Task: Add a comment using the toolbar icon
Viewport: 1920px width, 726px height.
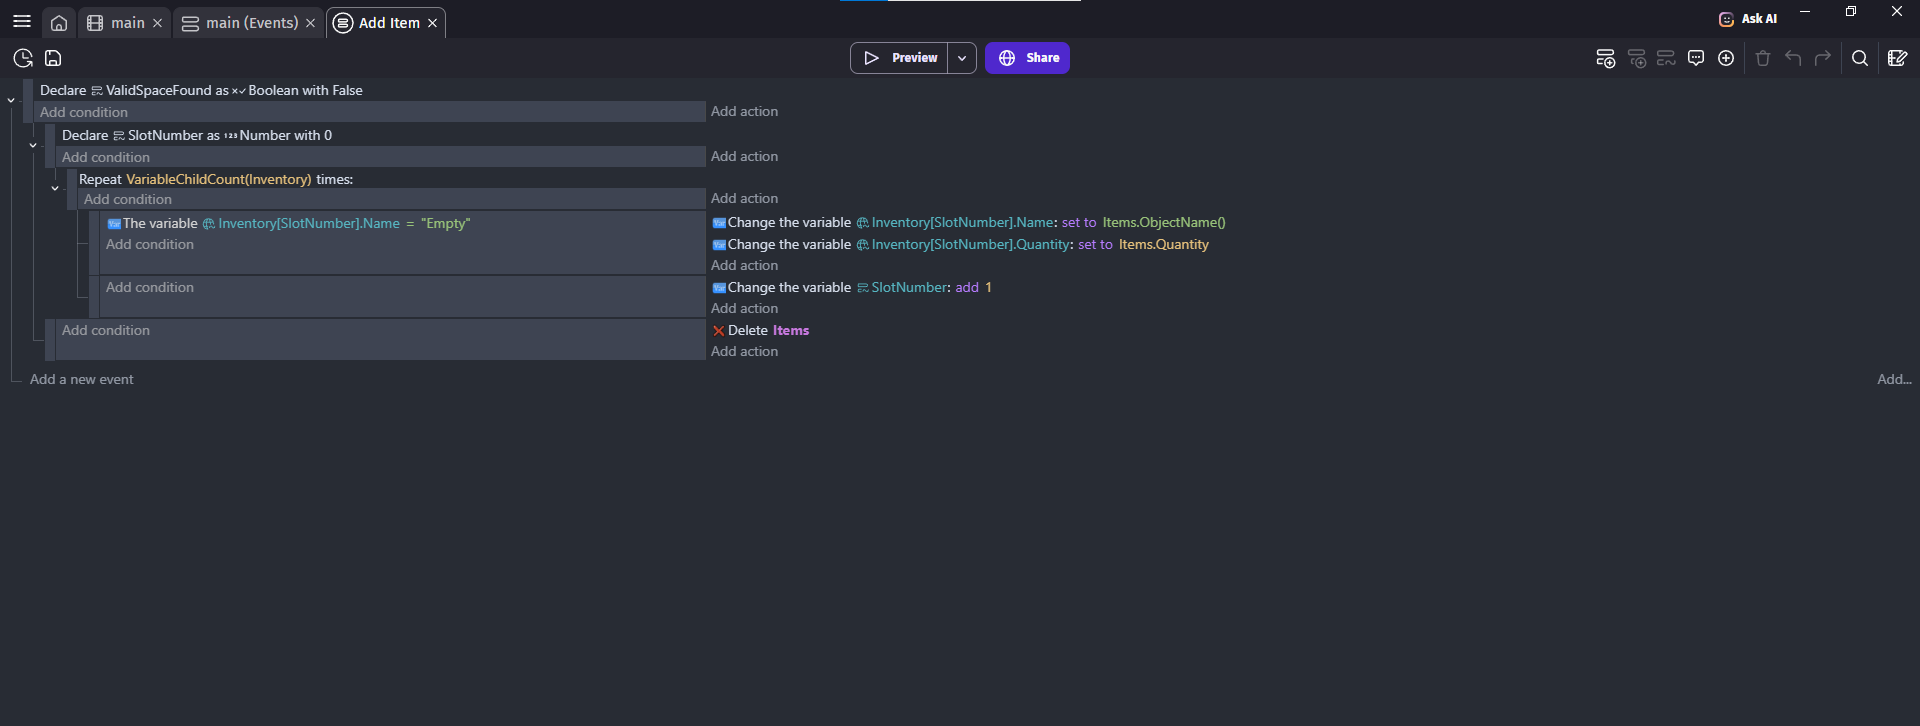Action: [x=1696, y=58]
